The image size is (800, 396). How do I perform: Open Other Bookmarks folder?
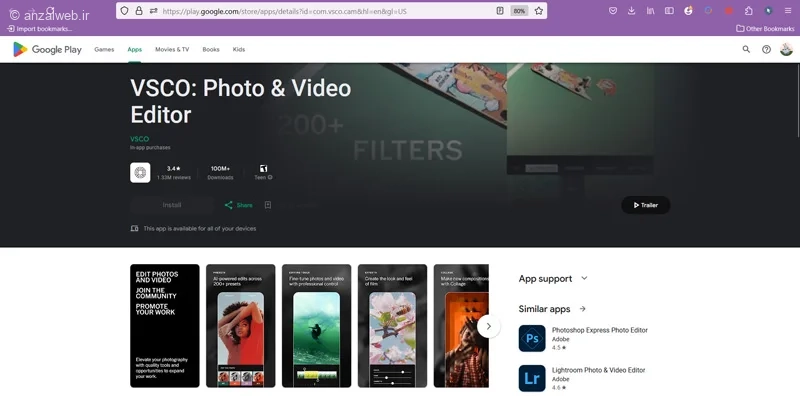pyautogui.click(x=765, y=29)
